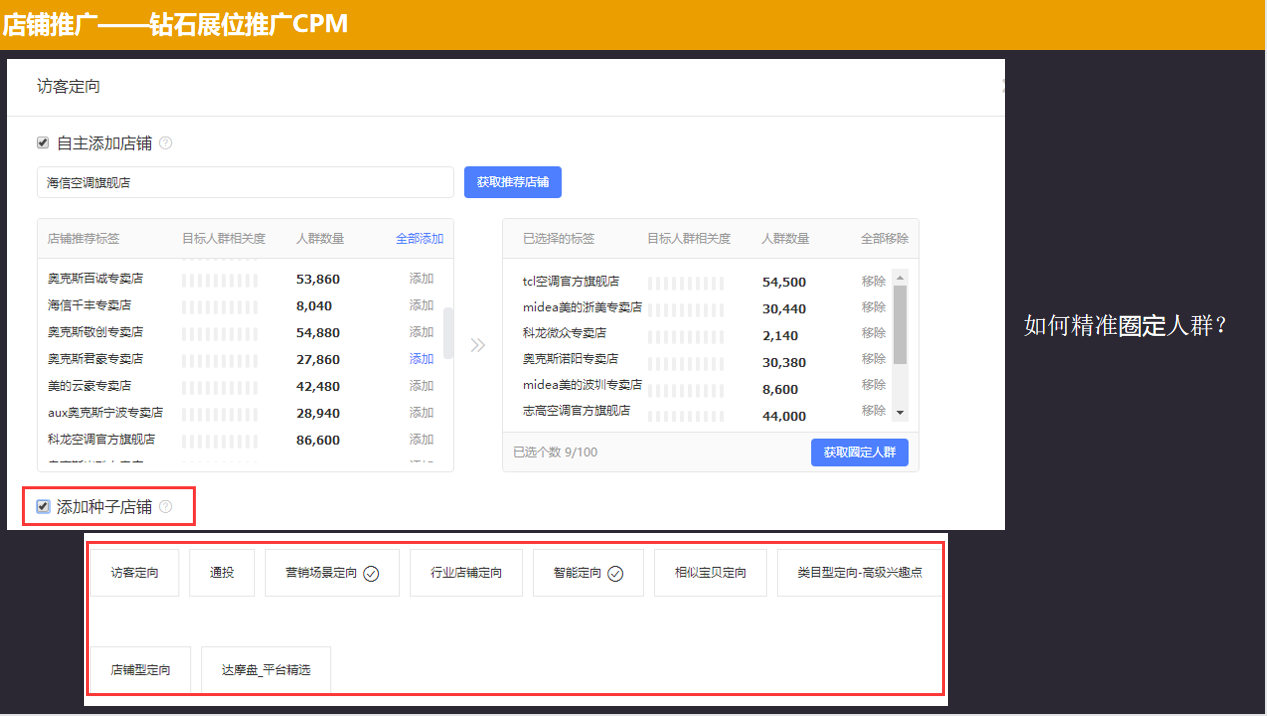
Task: Click help icon beside 自主添加店铺
Action: 166,143
